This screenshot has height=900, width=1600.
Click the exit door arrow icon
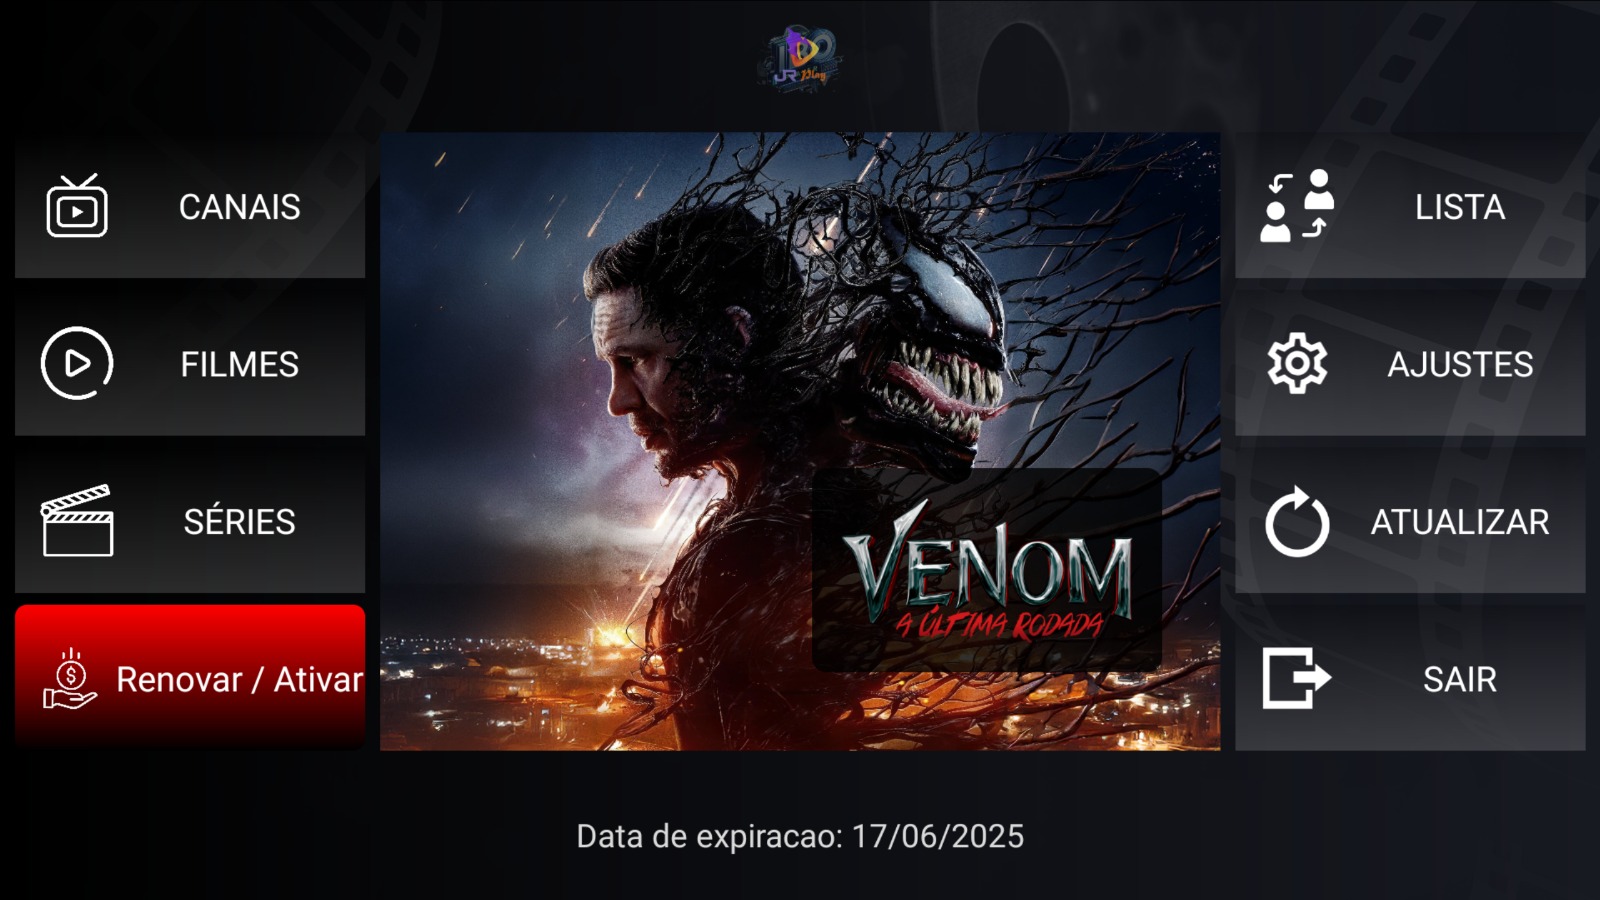point(1297,678)
